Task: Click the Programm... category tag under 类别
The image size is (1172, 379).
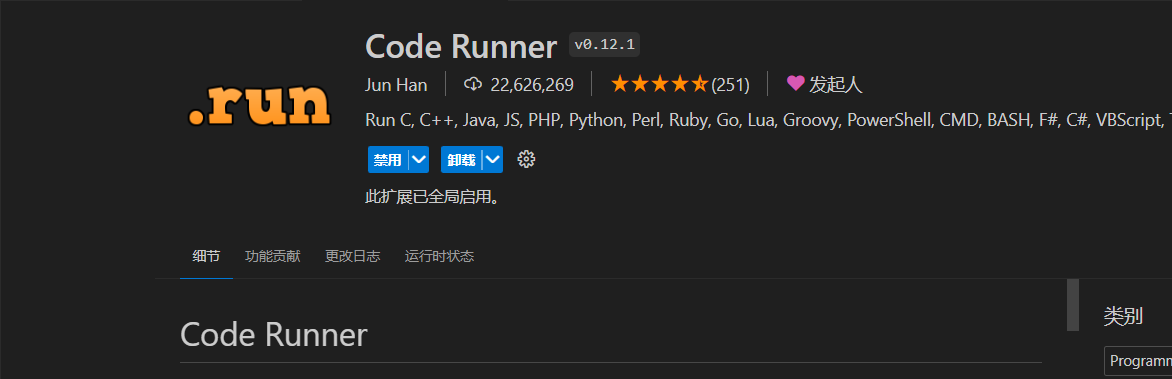Action: click(1138, 361)
